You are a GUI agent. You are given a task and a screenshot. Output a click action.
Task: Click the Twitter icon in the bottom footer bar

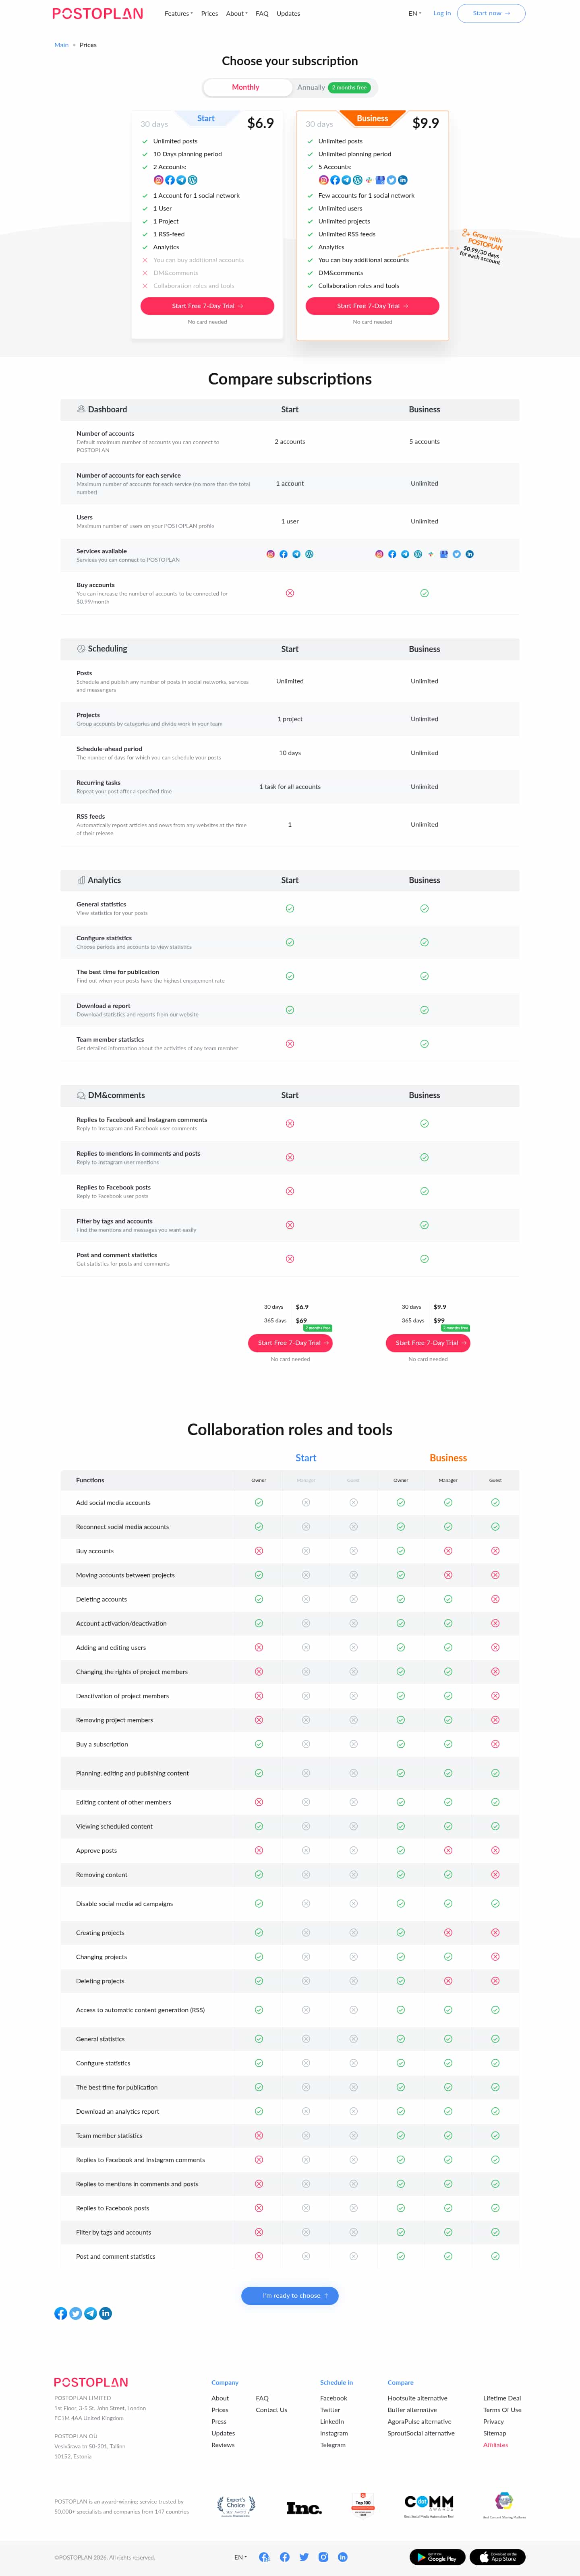[304, 2557]
